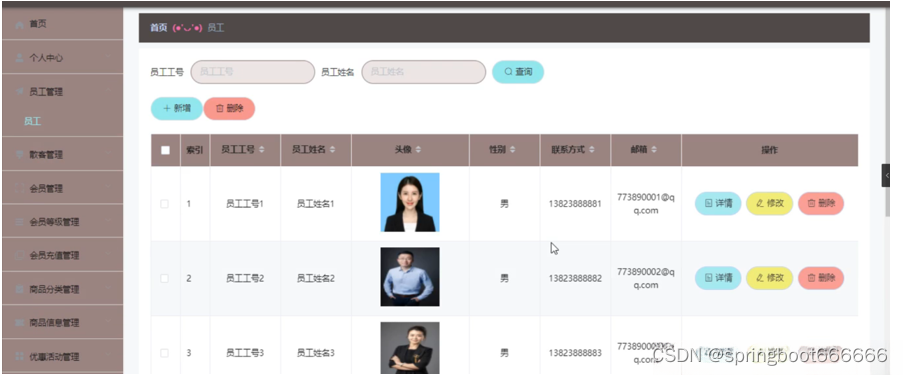Click the icon beside 商品分类管理
This screenshot has width=903, height=375.
pyautogui.click(x=20, y=289)
